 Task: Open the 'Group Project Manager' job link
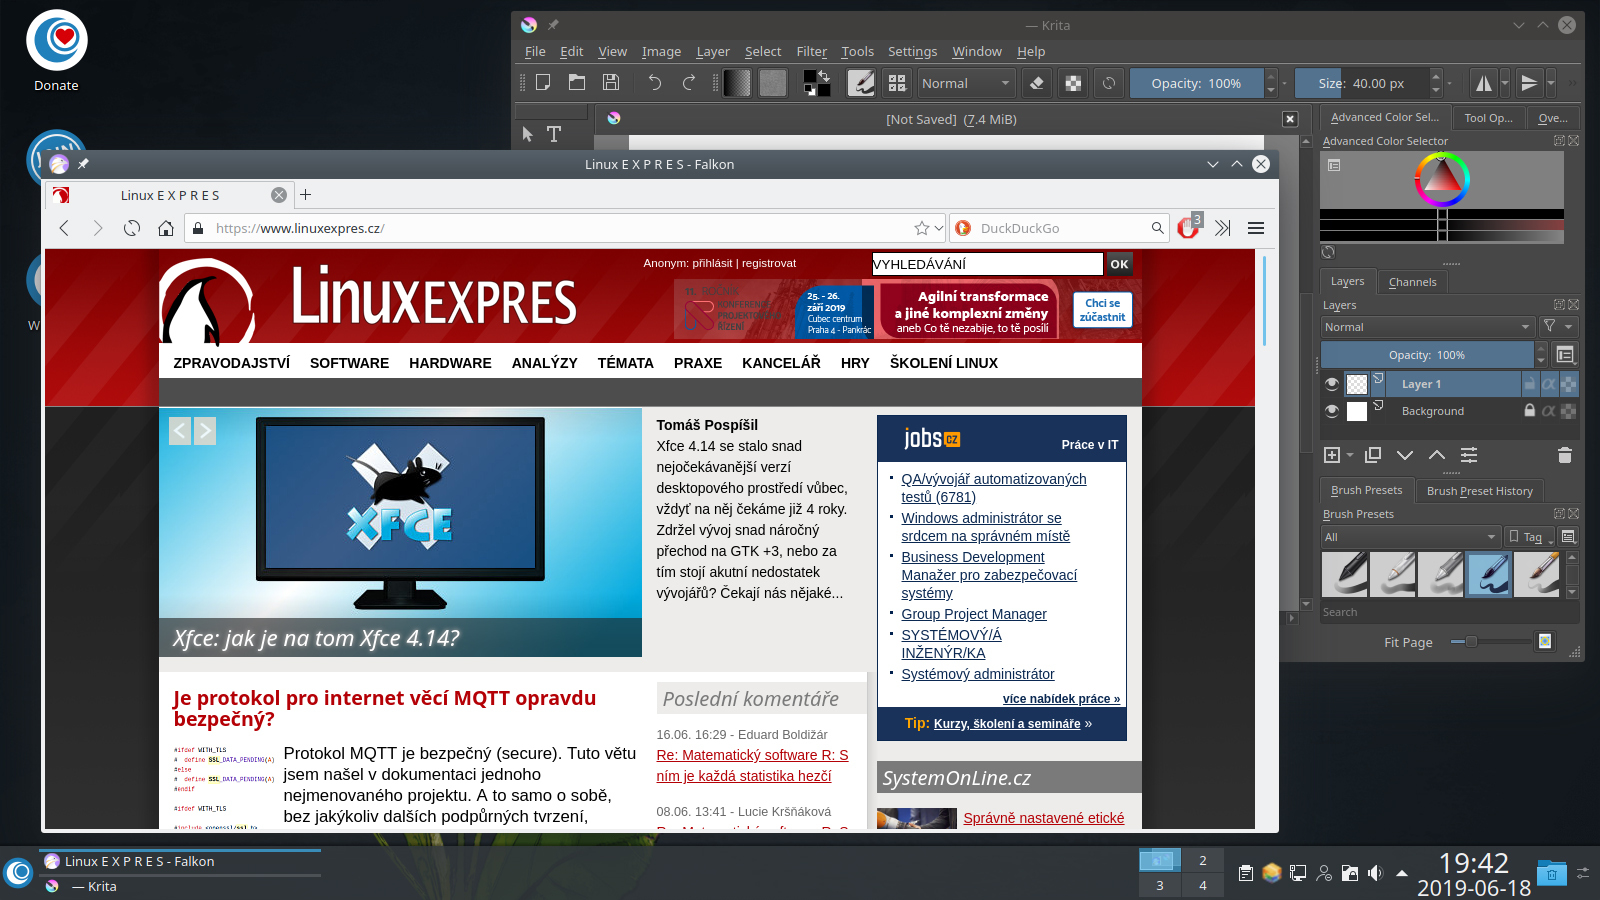point(974,614)
